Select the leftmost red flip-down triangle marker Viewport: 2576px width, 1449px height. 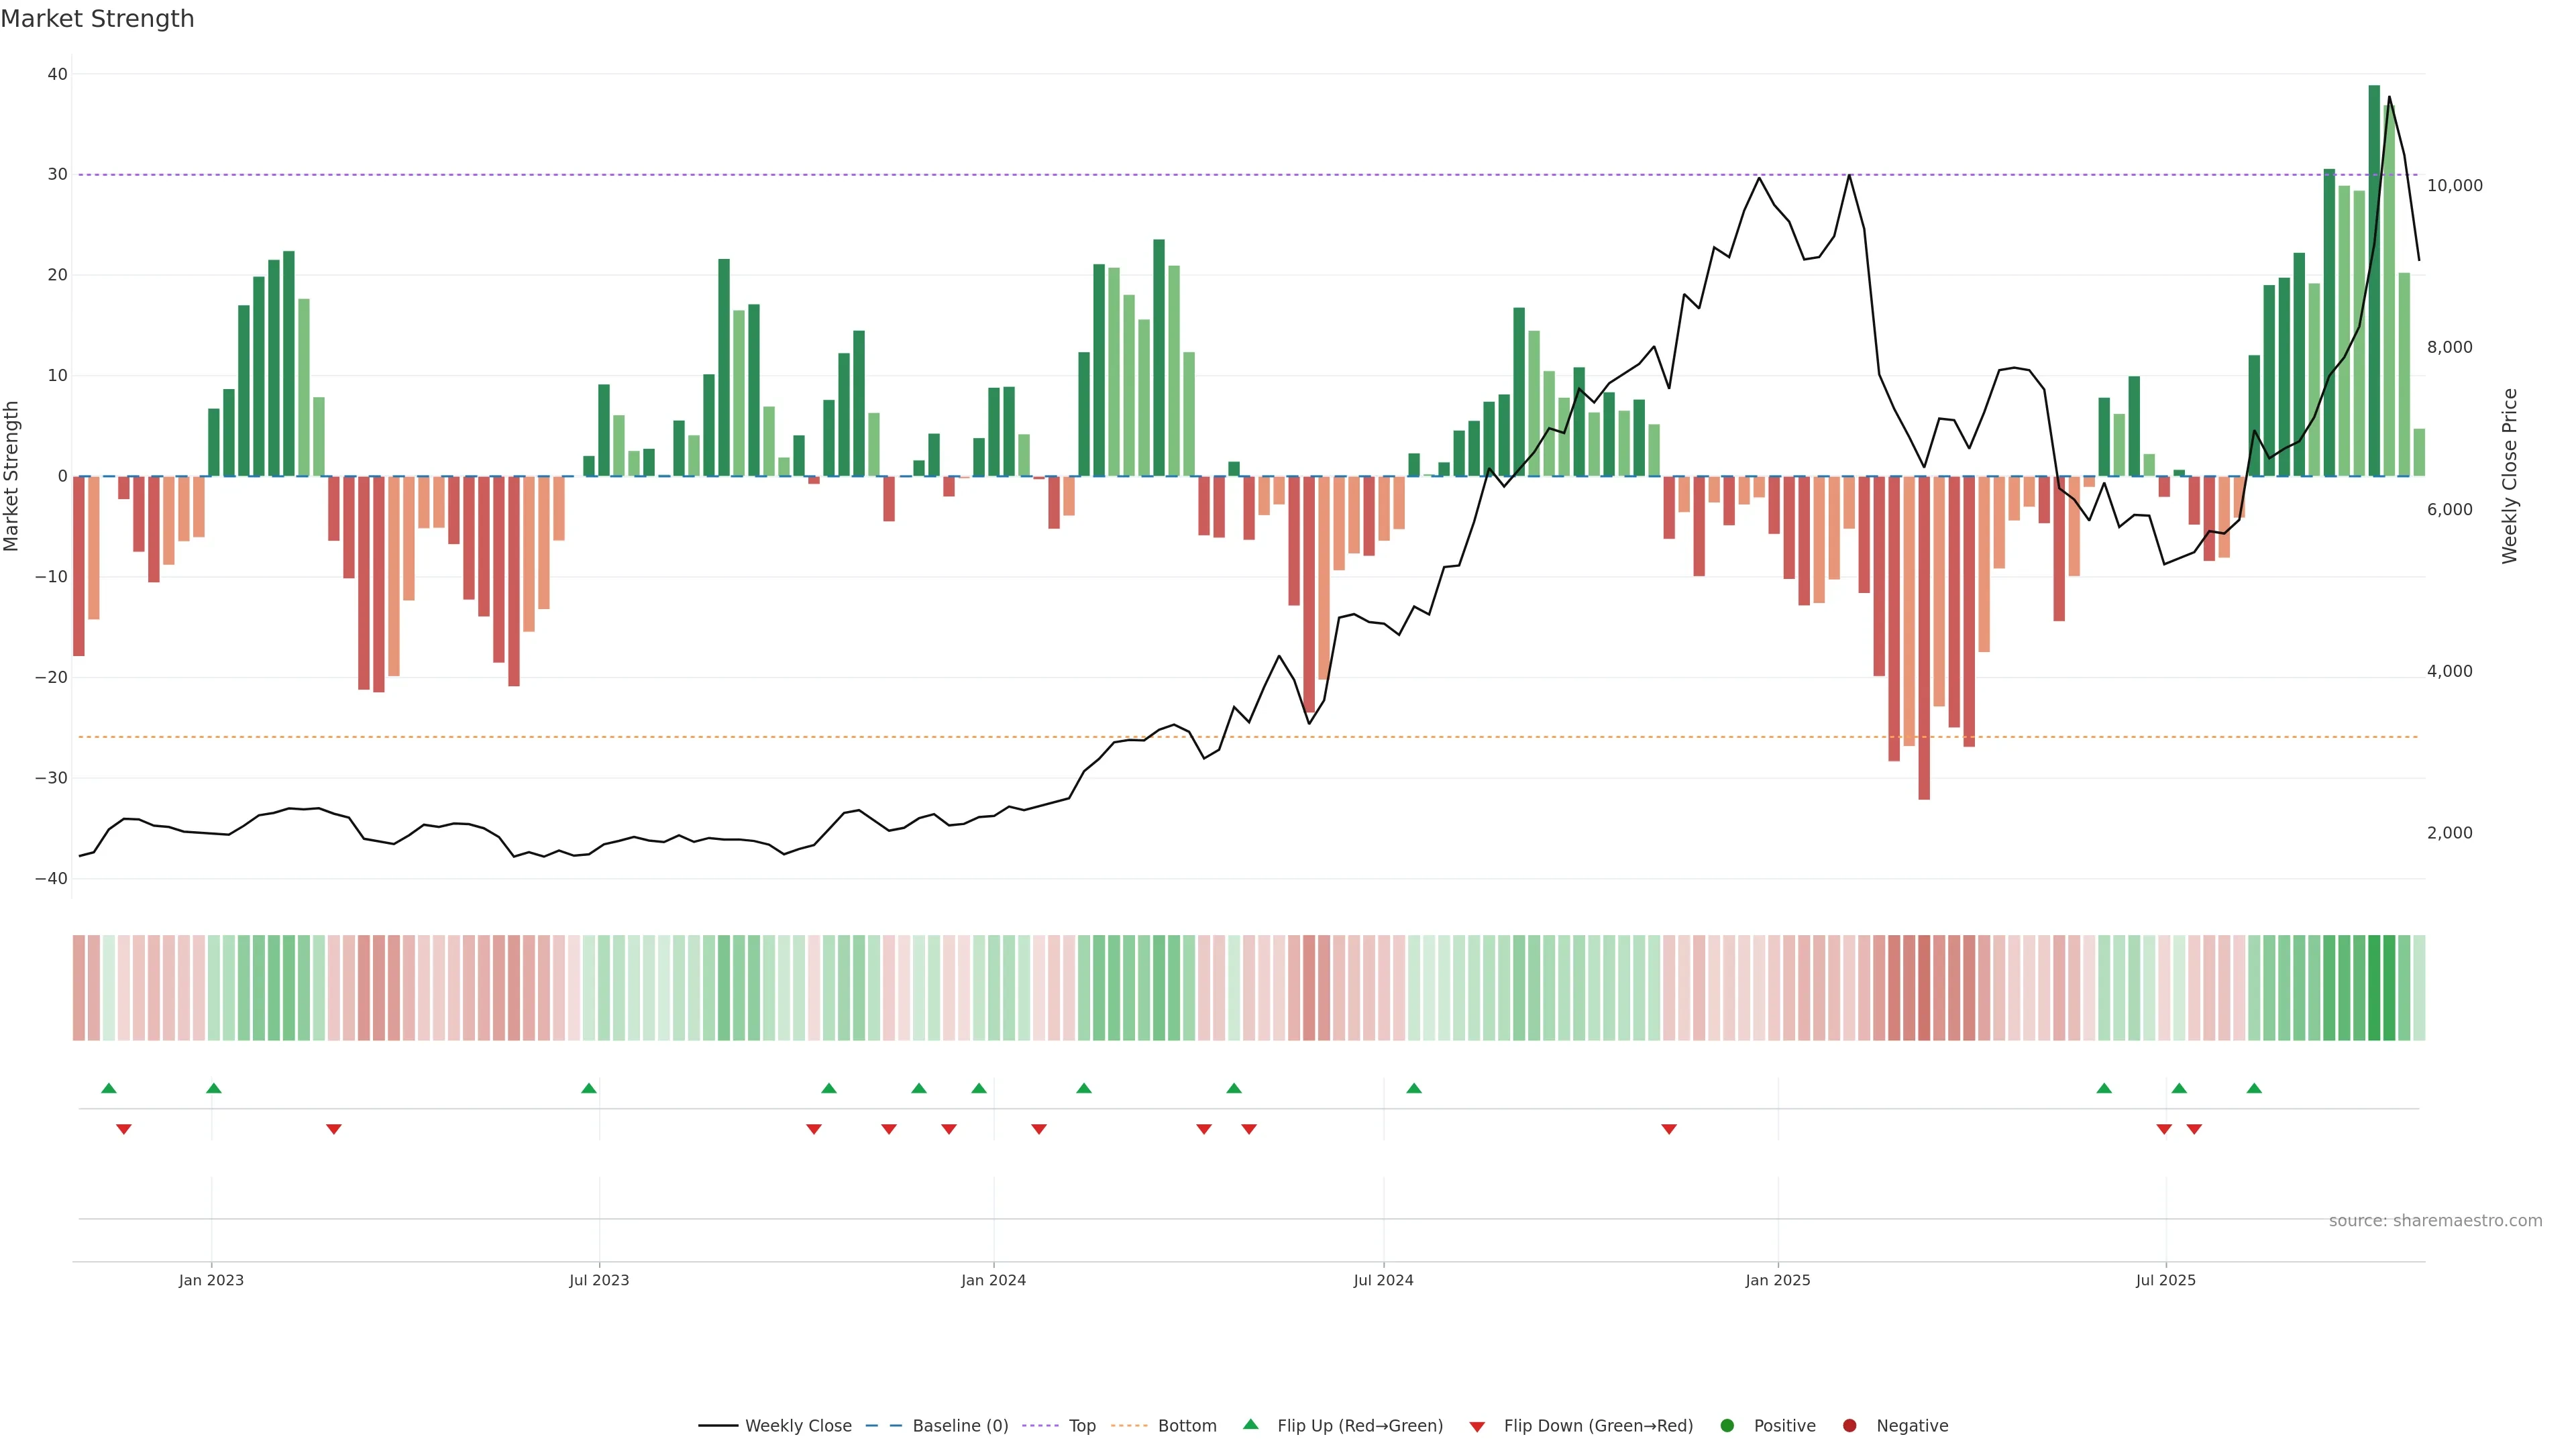tap(124, 1129)
